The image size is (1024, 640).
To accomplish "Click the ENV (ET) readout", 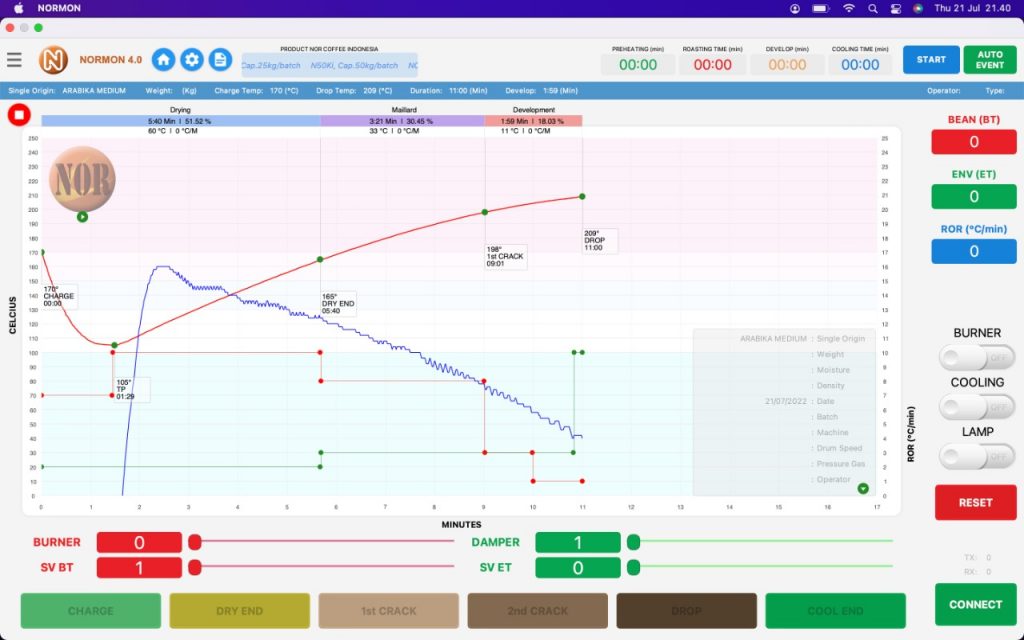I will pos(974,197).
